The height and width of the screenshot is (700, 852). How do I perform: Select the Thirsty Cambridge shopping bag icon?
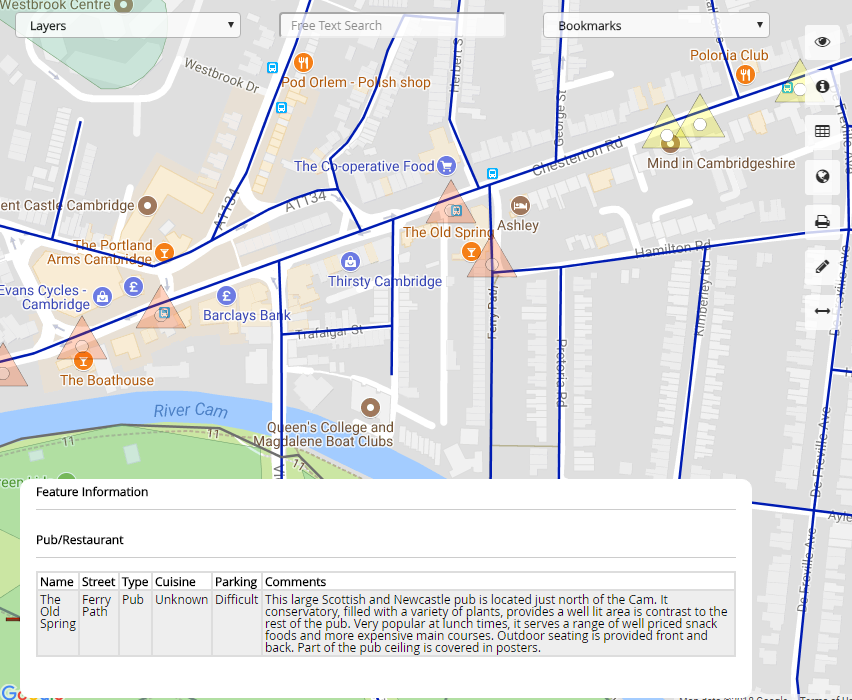coord(350,262)
